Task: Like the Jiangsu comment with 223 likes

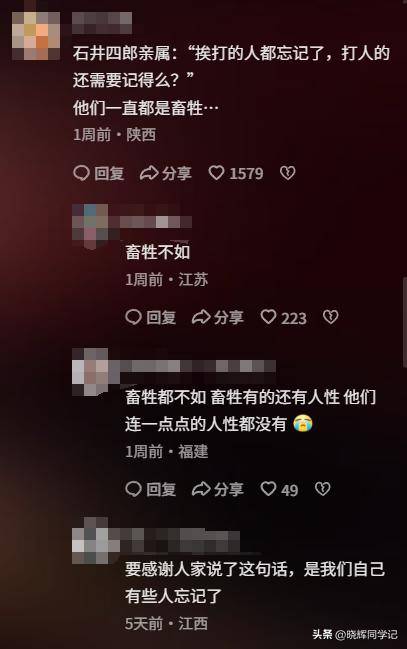Action: tap(268, 317)
